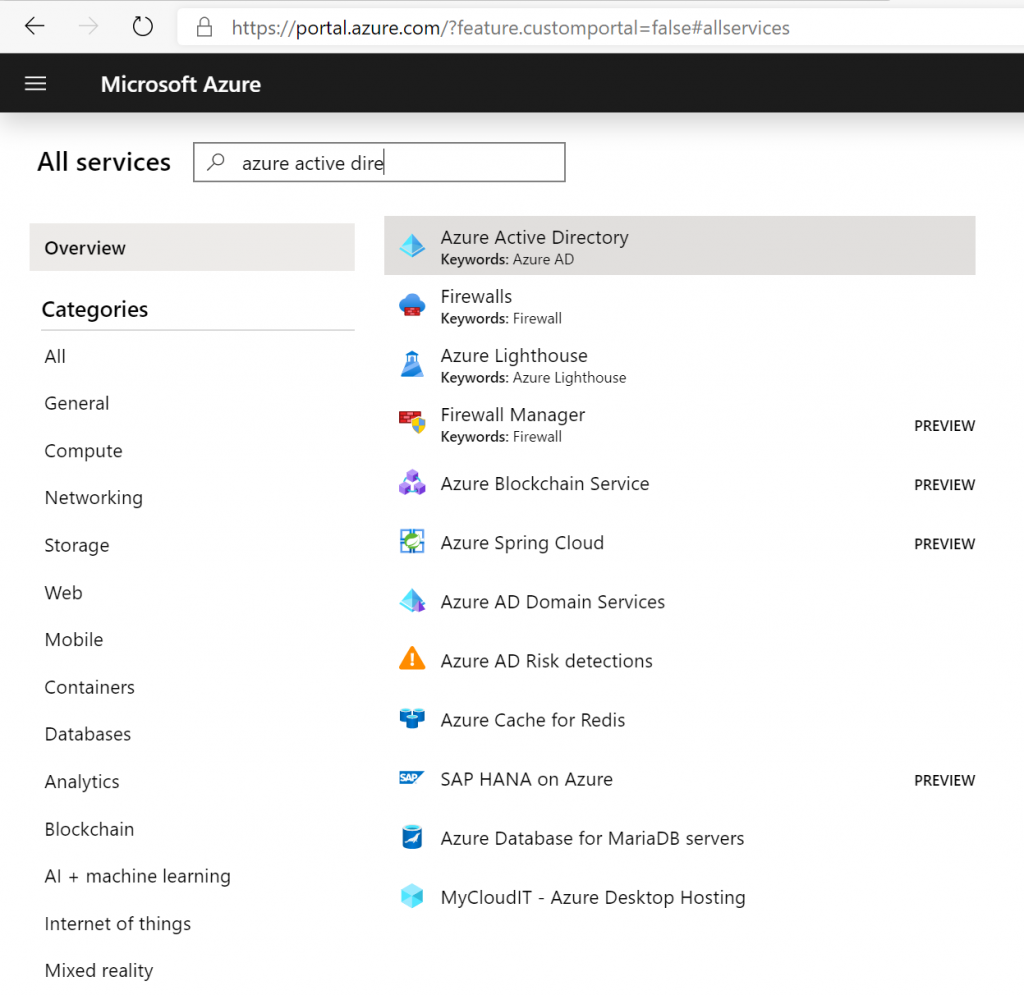Select the Mobile category

(x=74, y=640)
